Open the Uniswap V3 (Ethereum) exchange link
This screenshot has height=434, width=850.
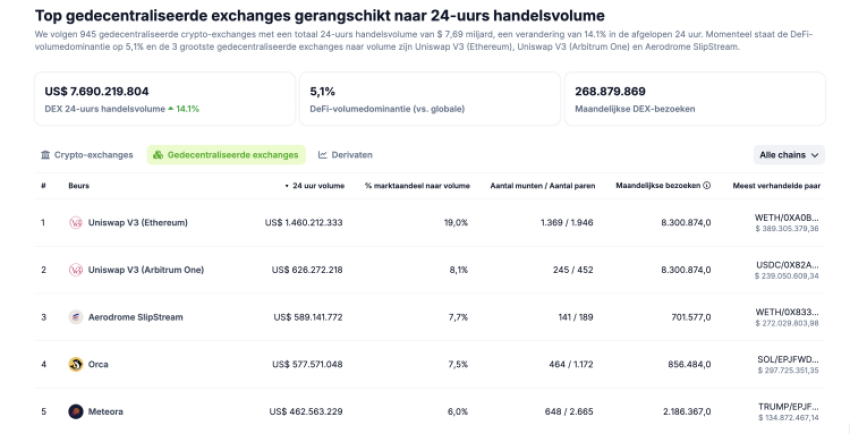(138, 222)
